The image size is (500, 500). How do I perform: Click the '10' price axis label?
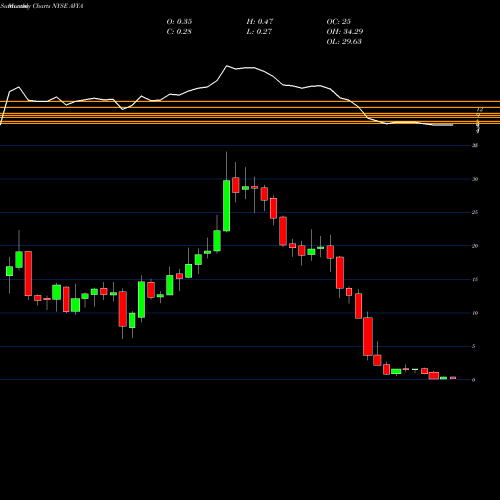(x=475, y=313)
